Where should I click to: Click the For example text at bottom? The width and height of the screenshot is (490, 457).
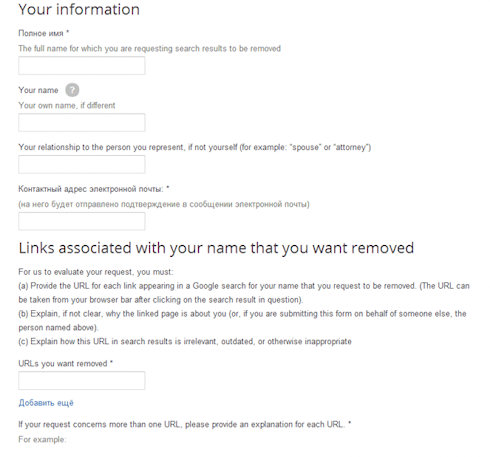point(42,439)
